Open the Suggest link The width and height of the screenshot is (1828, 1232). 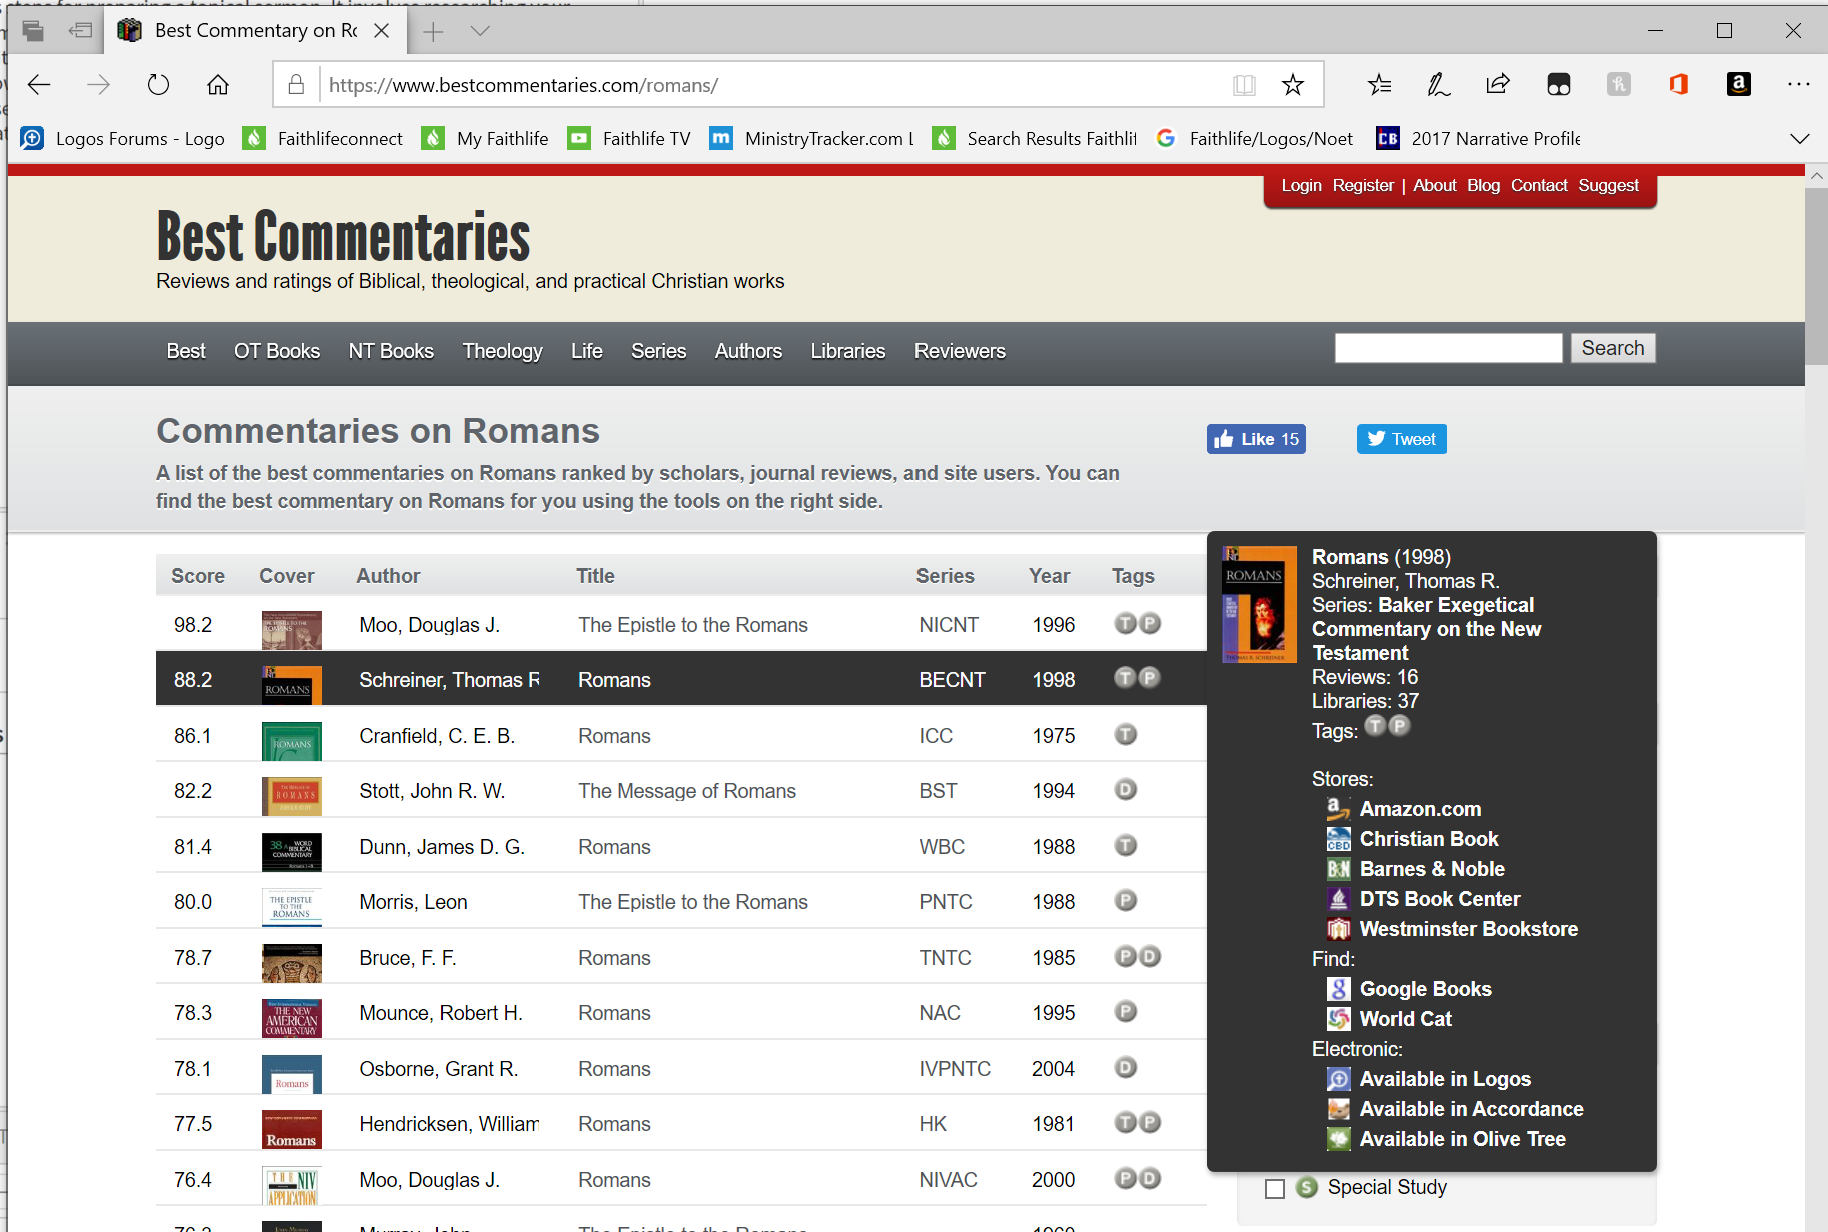coord(1608,185)
